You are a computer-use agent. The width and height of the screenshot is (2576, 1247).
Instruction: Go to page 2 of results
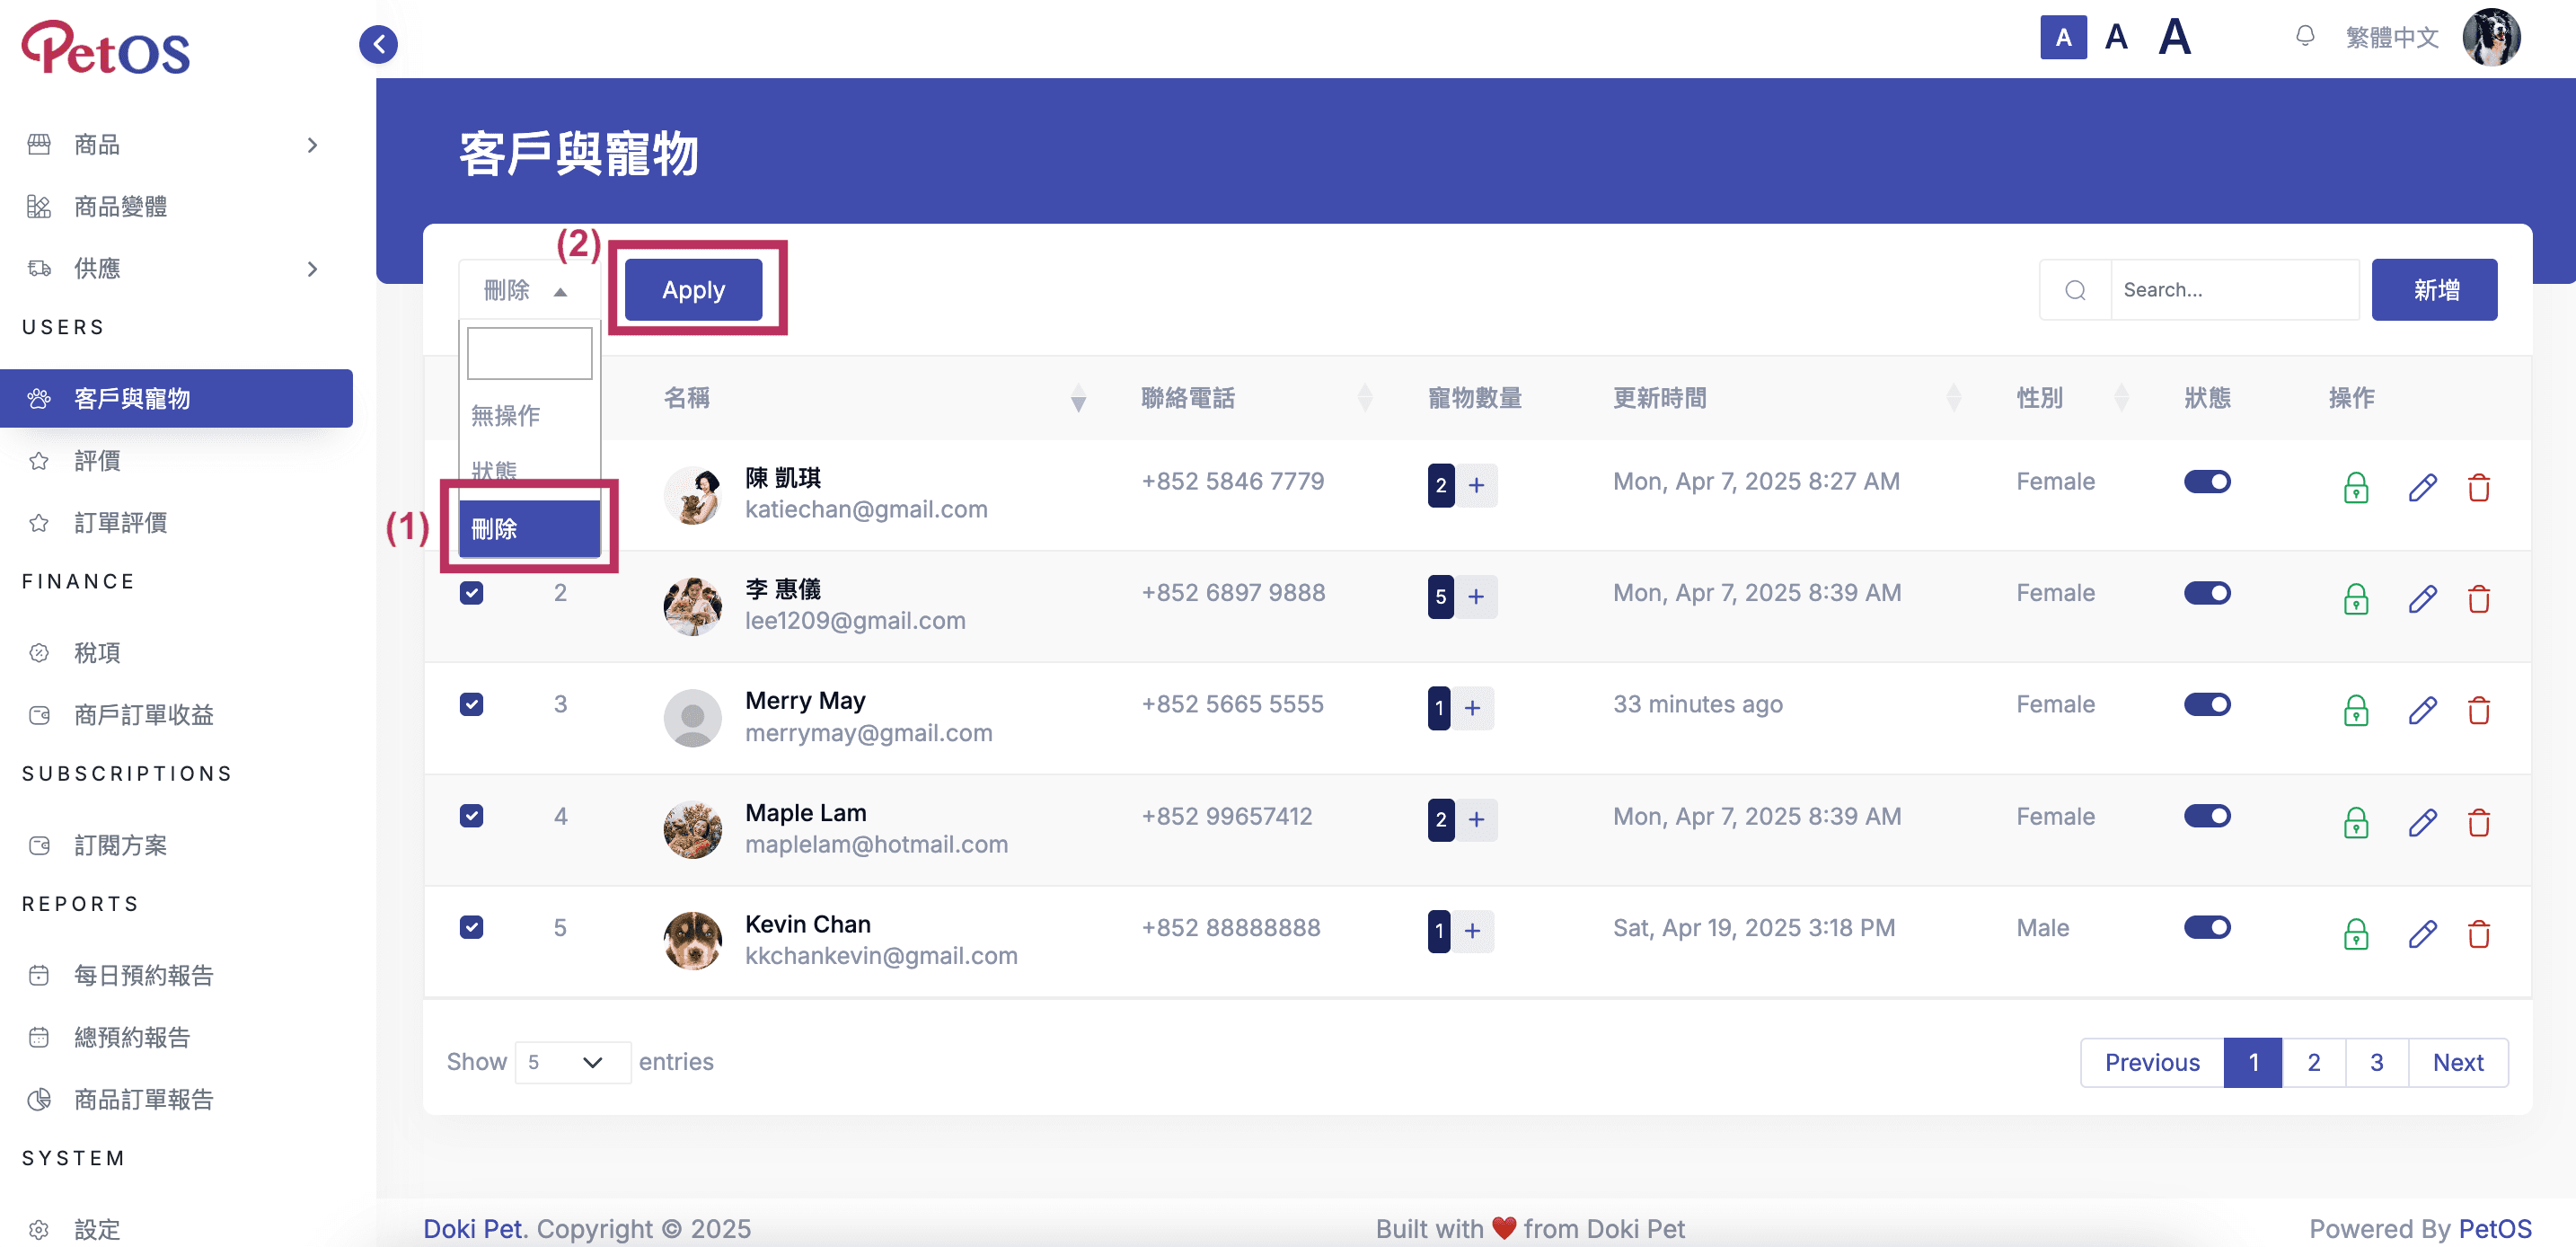pyautogui.click(x=2313, y=1062)
